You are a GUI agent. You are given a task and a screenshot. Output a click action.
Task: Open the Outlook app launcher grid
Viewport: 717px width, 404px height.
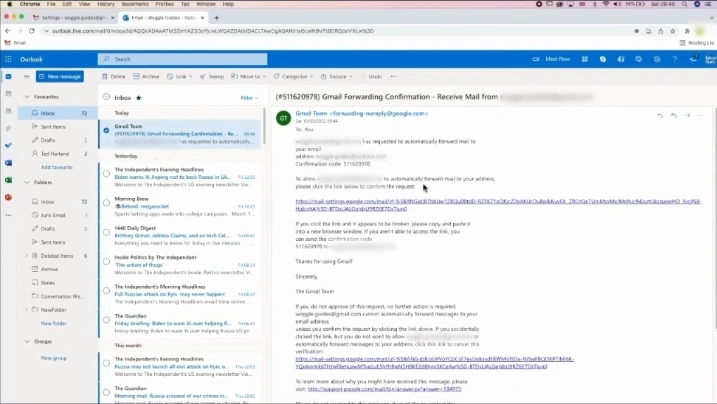(x=8, y=59)
